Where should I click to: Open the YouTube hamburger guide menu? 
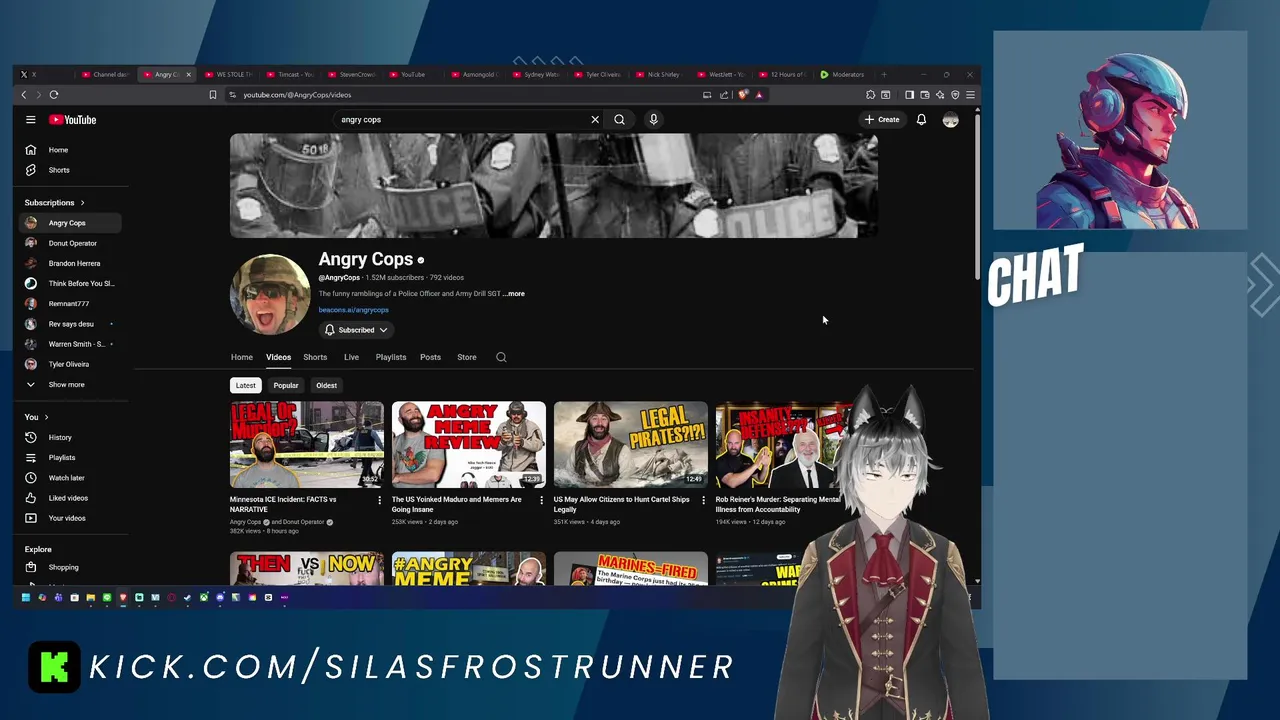31,119
